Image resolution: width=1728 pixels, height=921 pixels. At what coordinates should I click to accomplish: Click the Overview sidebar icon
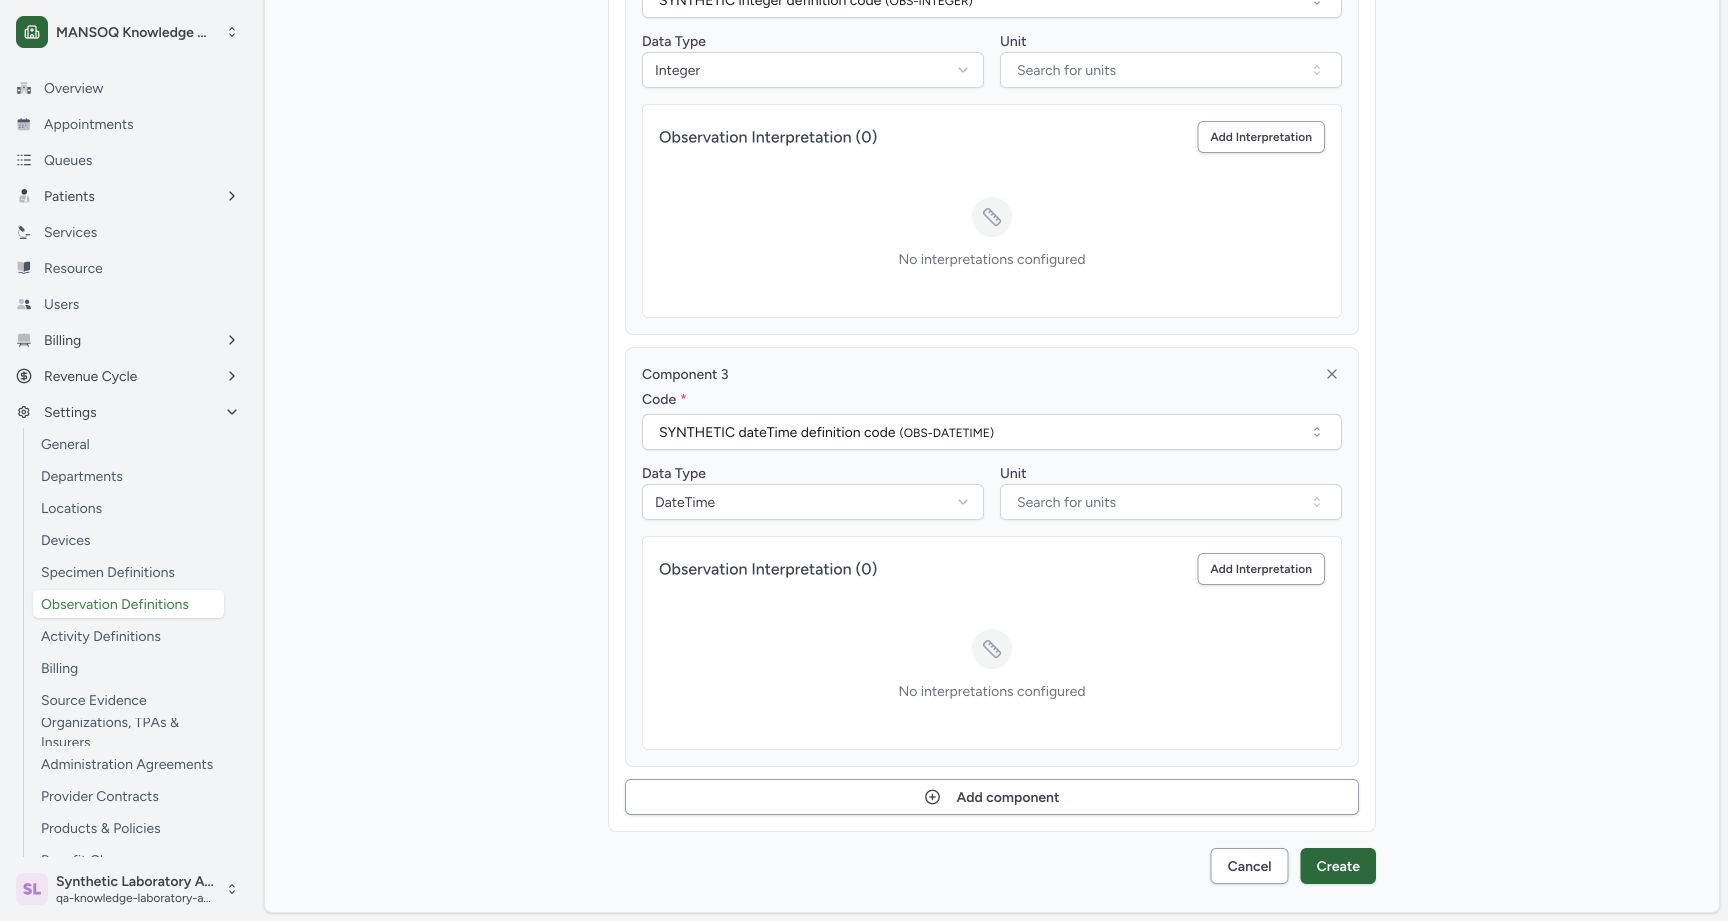pos(24,88)
